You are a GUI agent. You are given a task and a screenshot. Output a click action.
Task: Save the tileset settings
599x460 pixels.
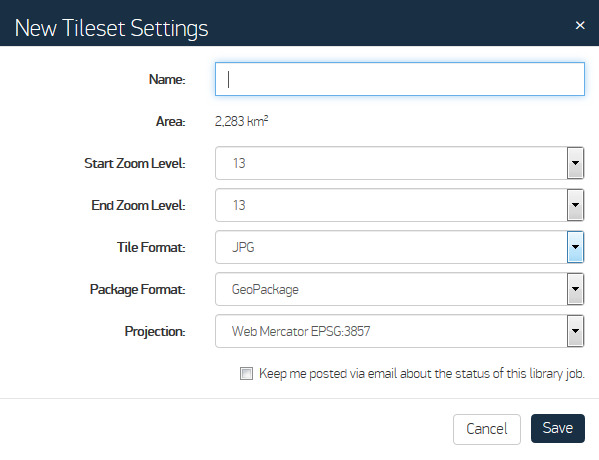coord(558,428)
